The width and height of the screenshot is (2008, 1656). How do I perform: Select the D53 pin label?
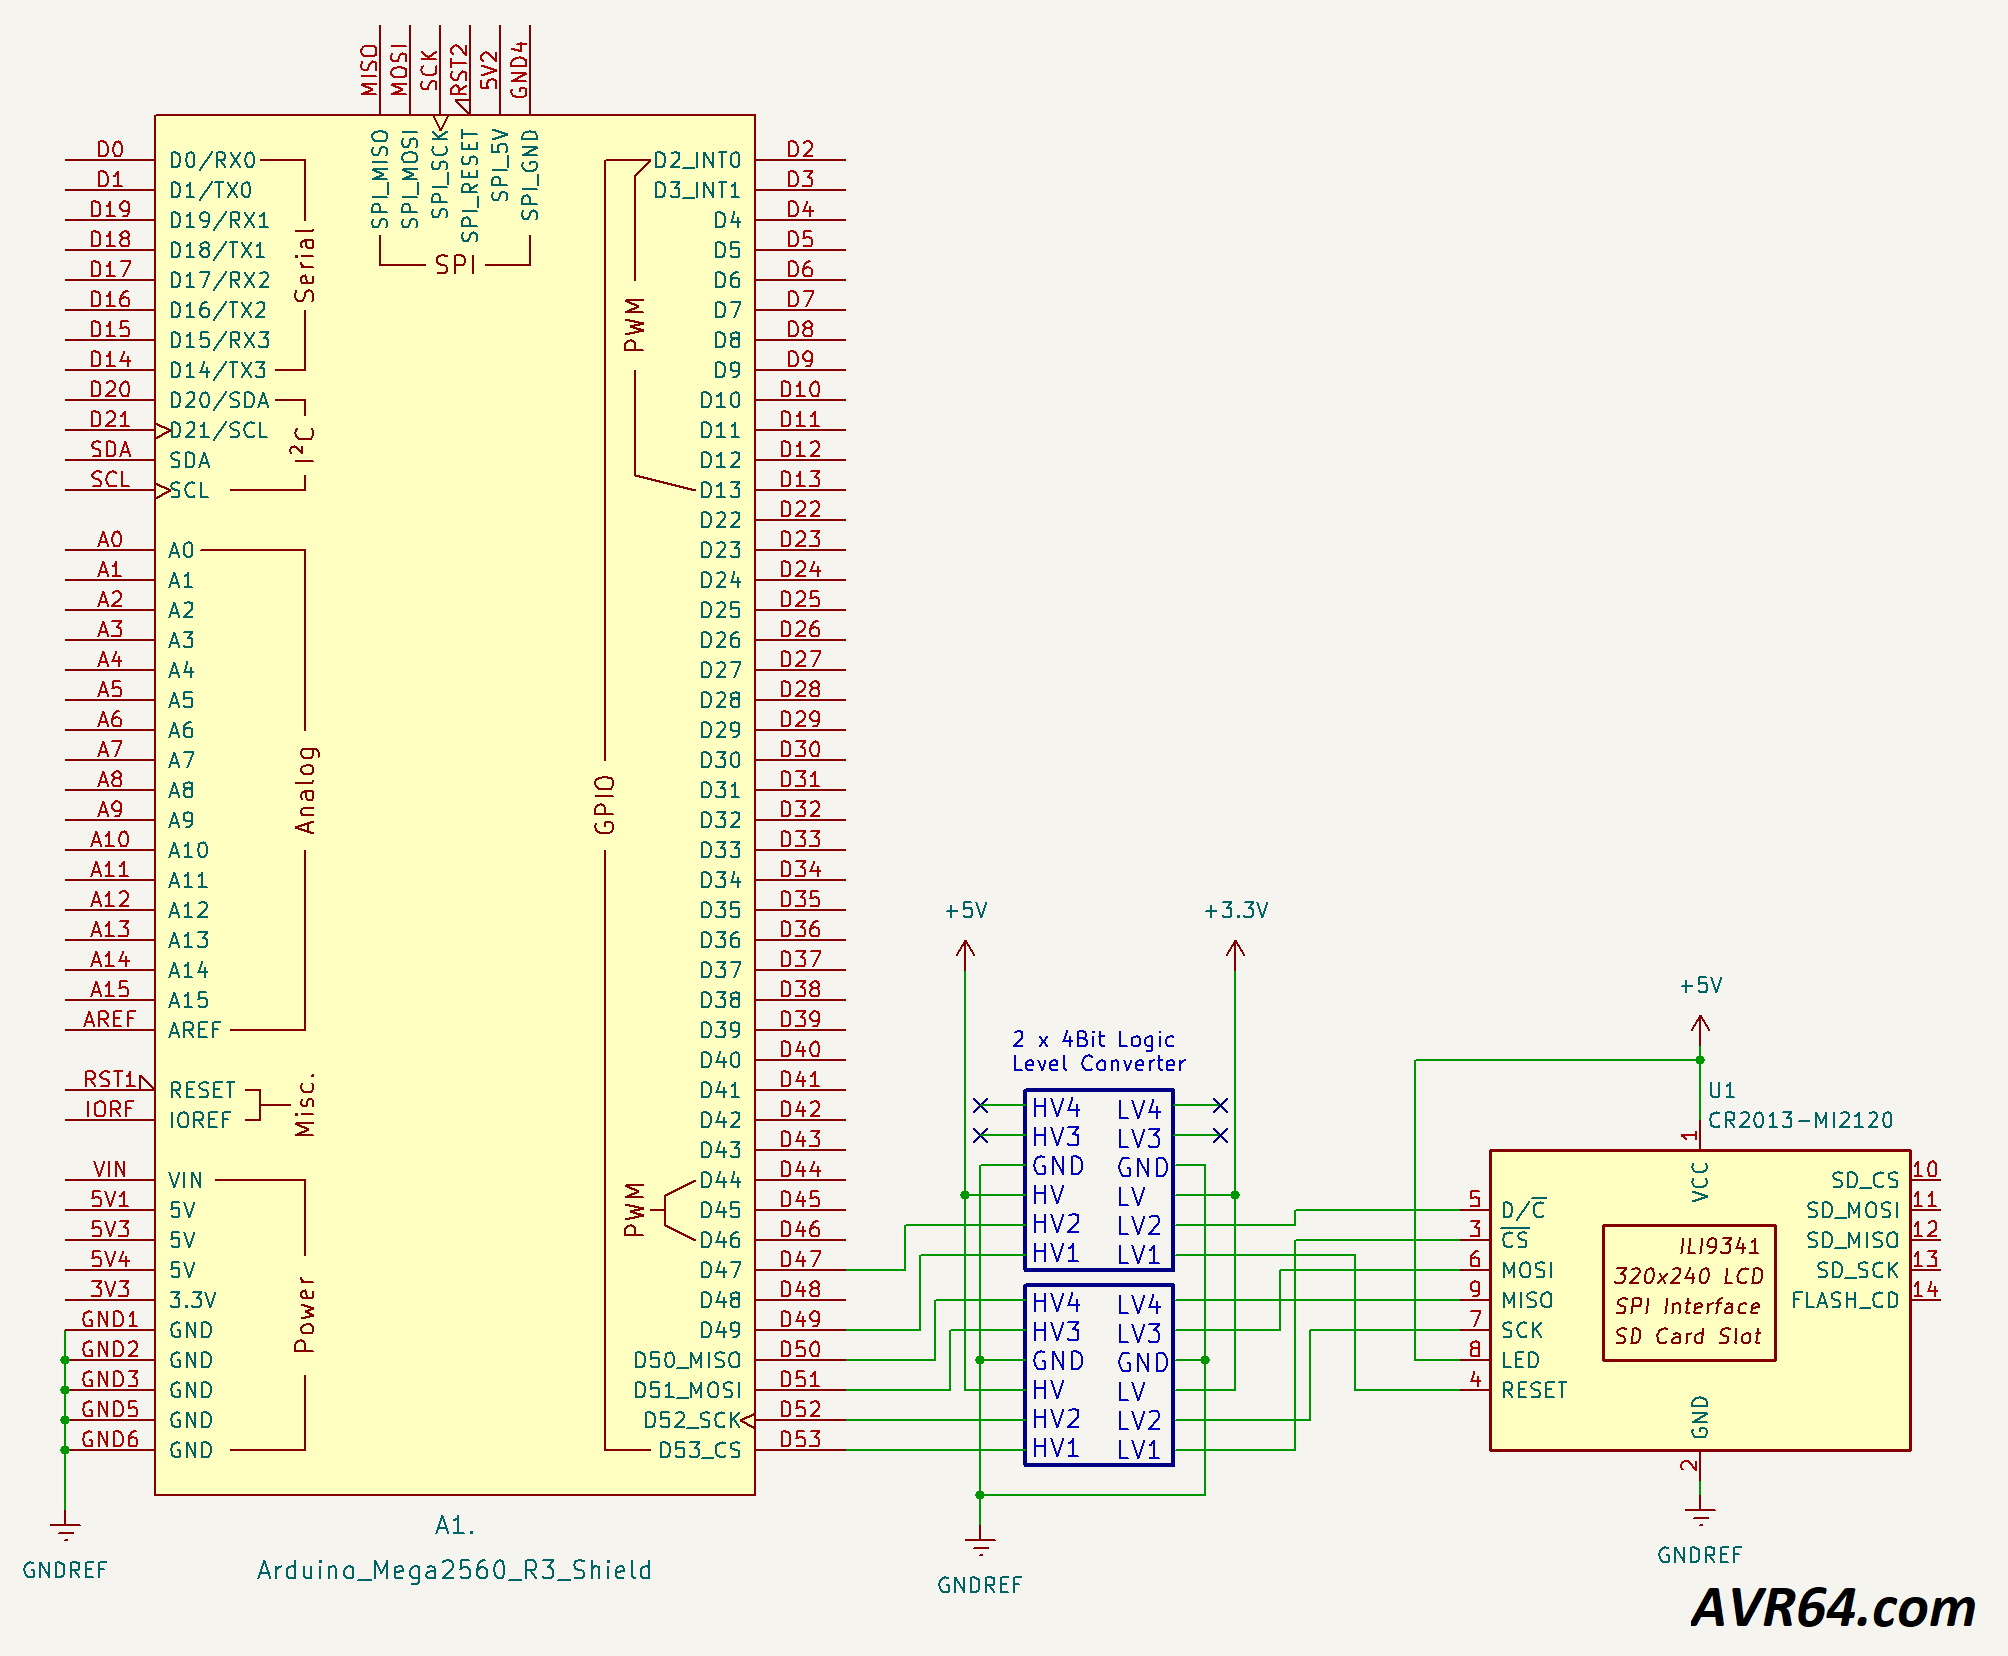[800, 1439]
